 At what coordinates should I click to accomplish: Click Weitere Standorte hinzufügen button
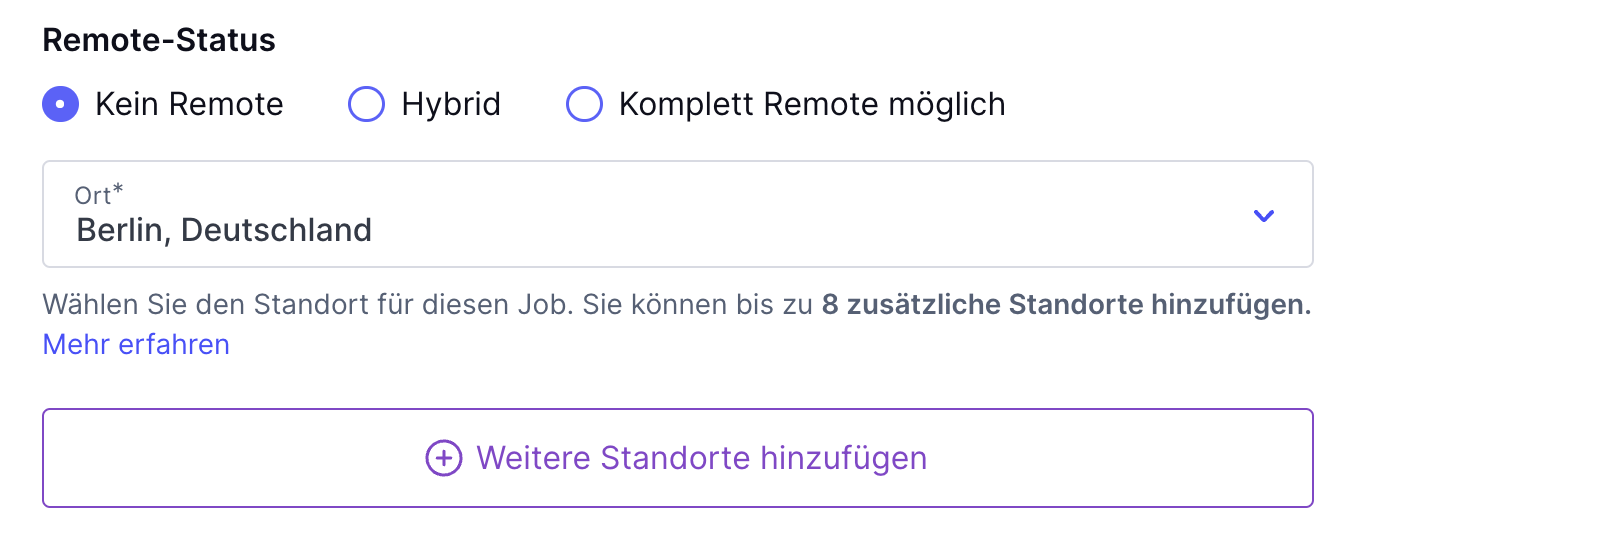coord(677,458)
